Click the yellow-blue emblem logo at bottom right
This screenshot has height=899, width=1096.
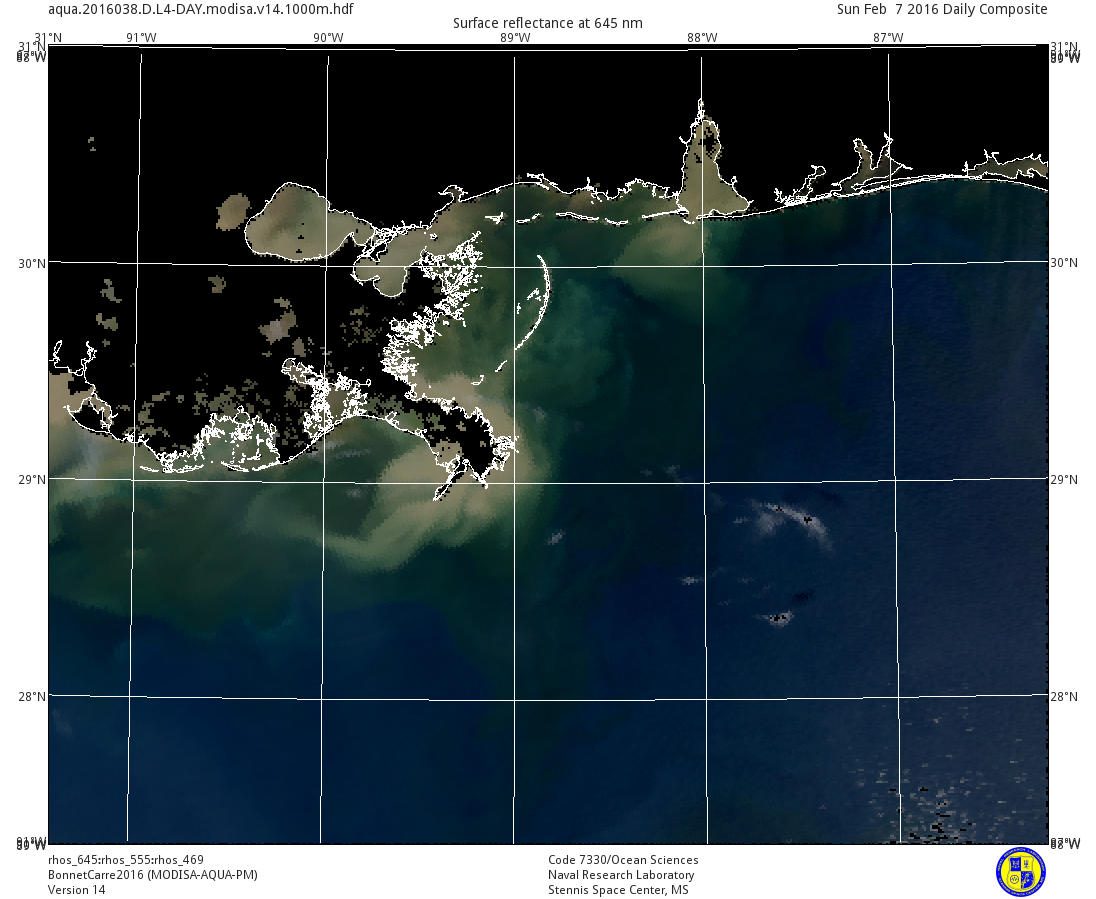coord(1020,871)
